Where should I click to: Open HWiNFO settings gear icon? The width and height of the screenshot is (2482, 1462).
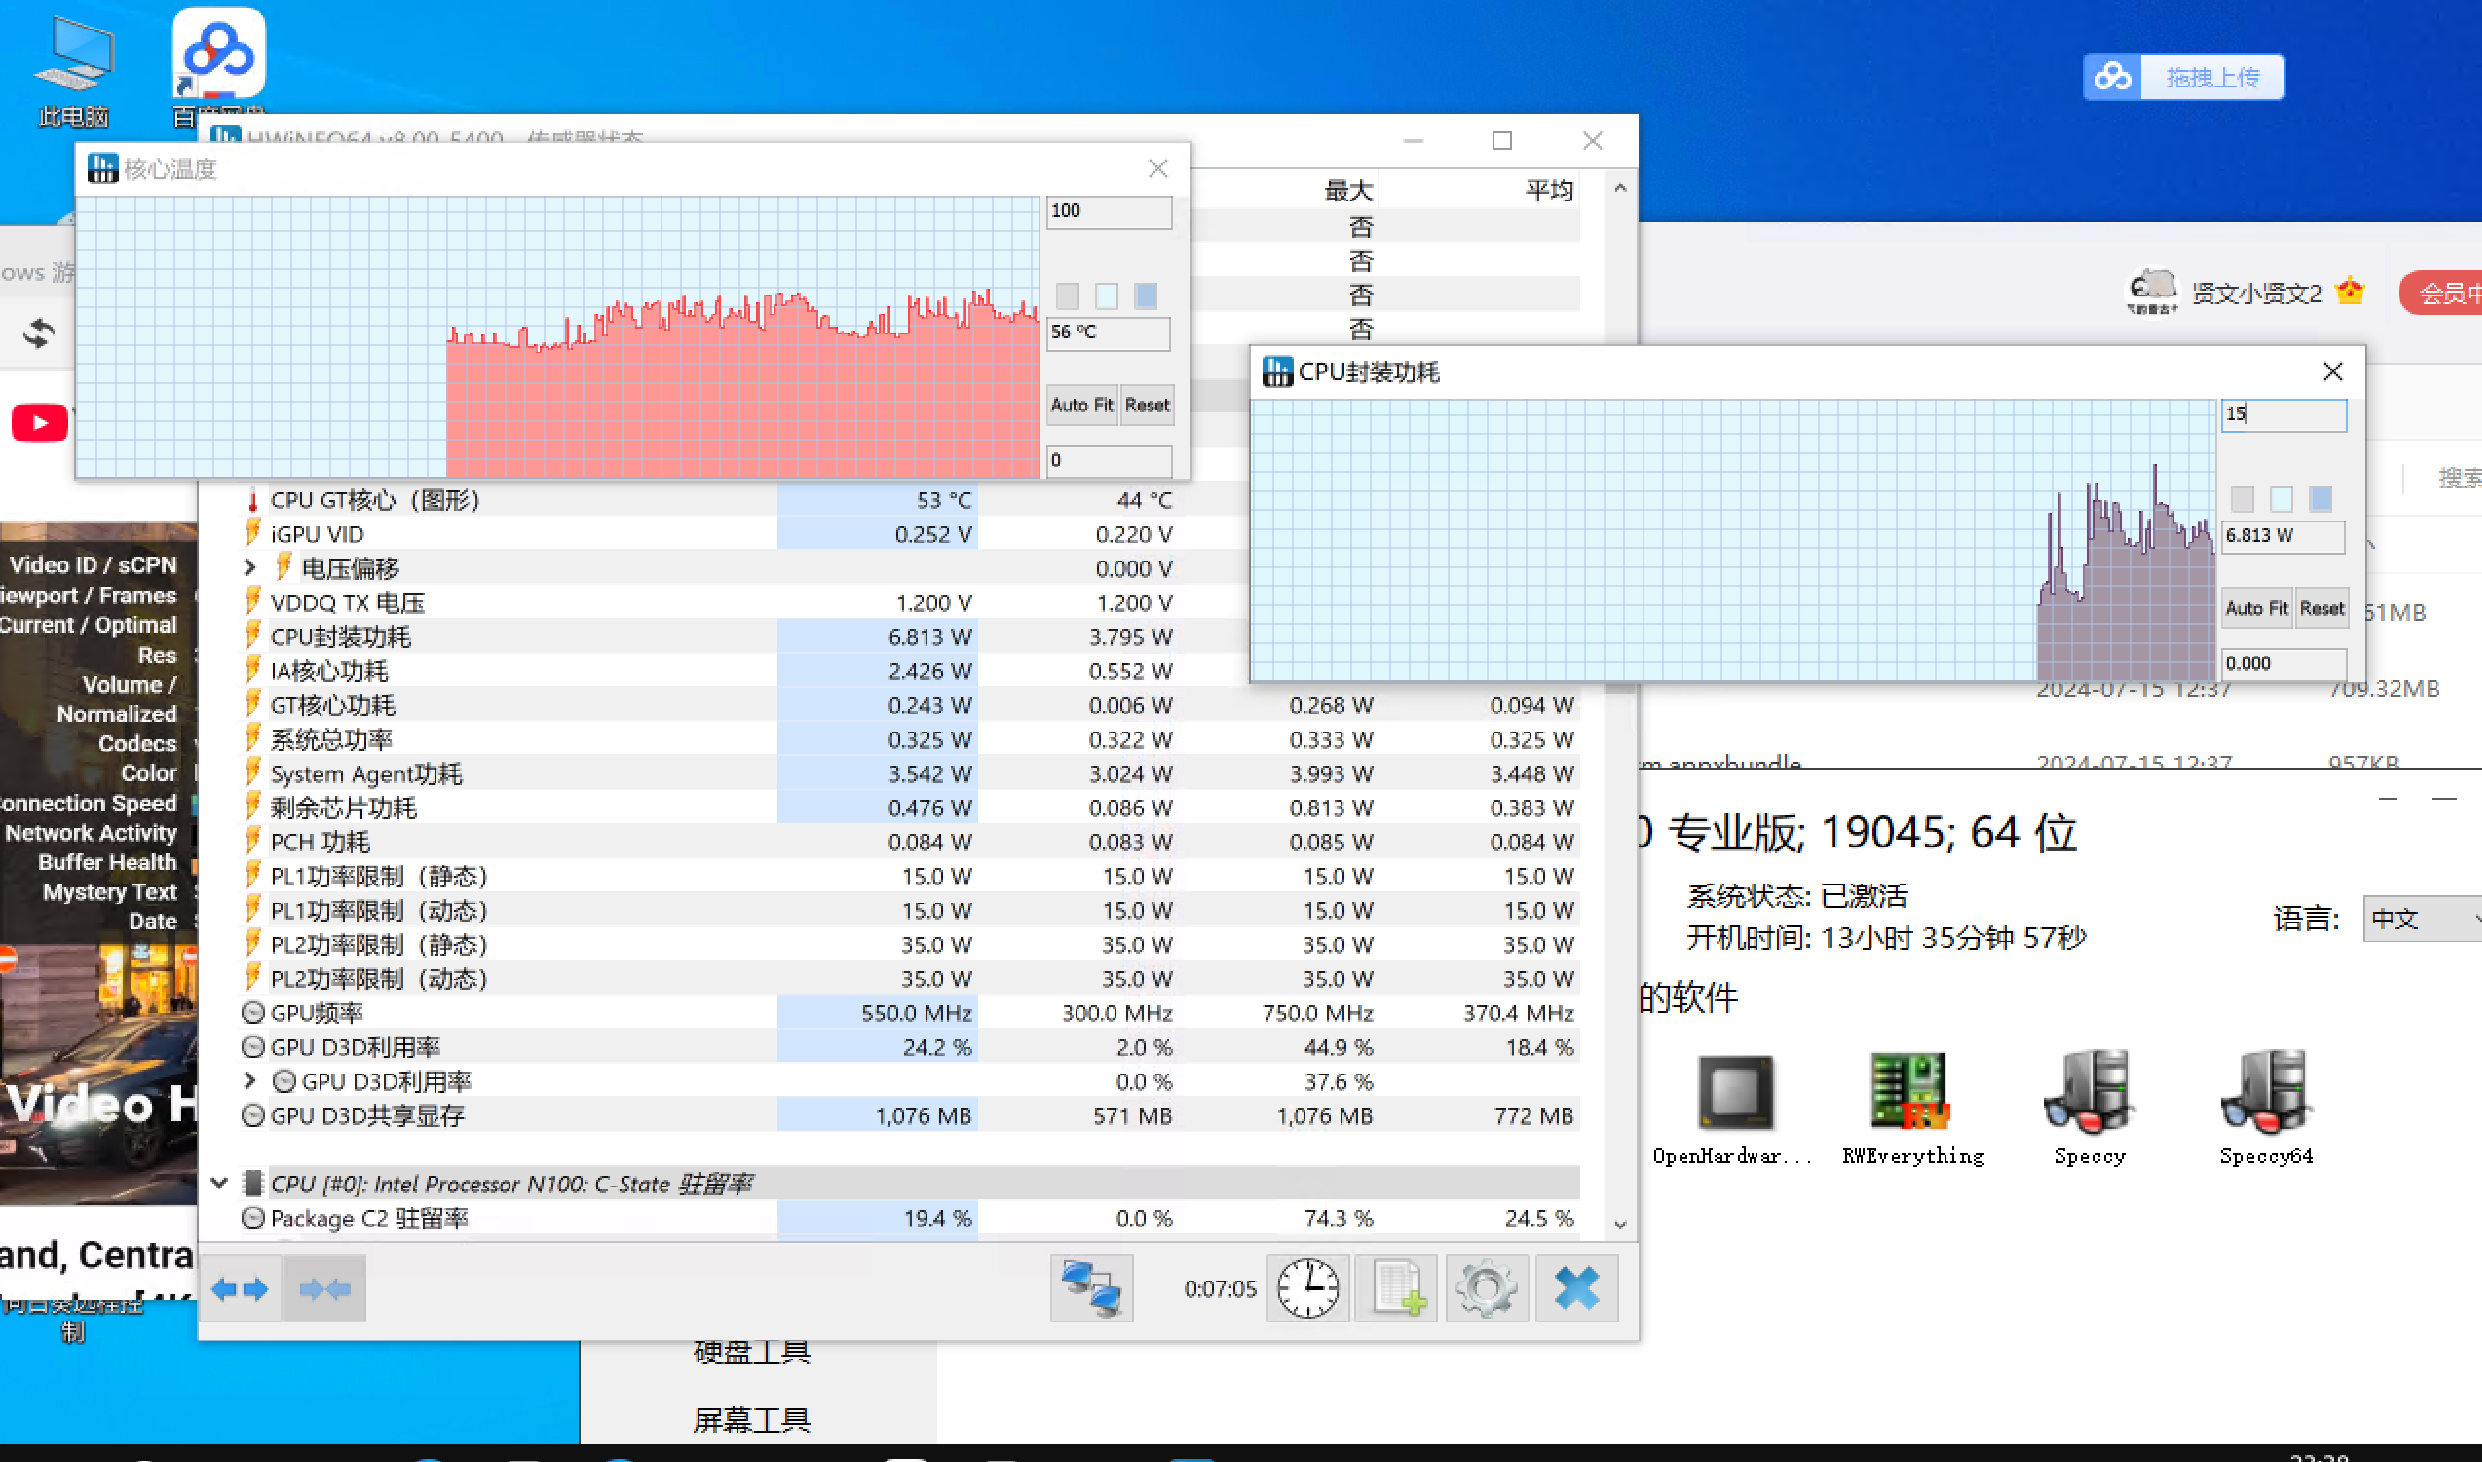tap(1486, 1288)
